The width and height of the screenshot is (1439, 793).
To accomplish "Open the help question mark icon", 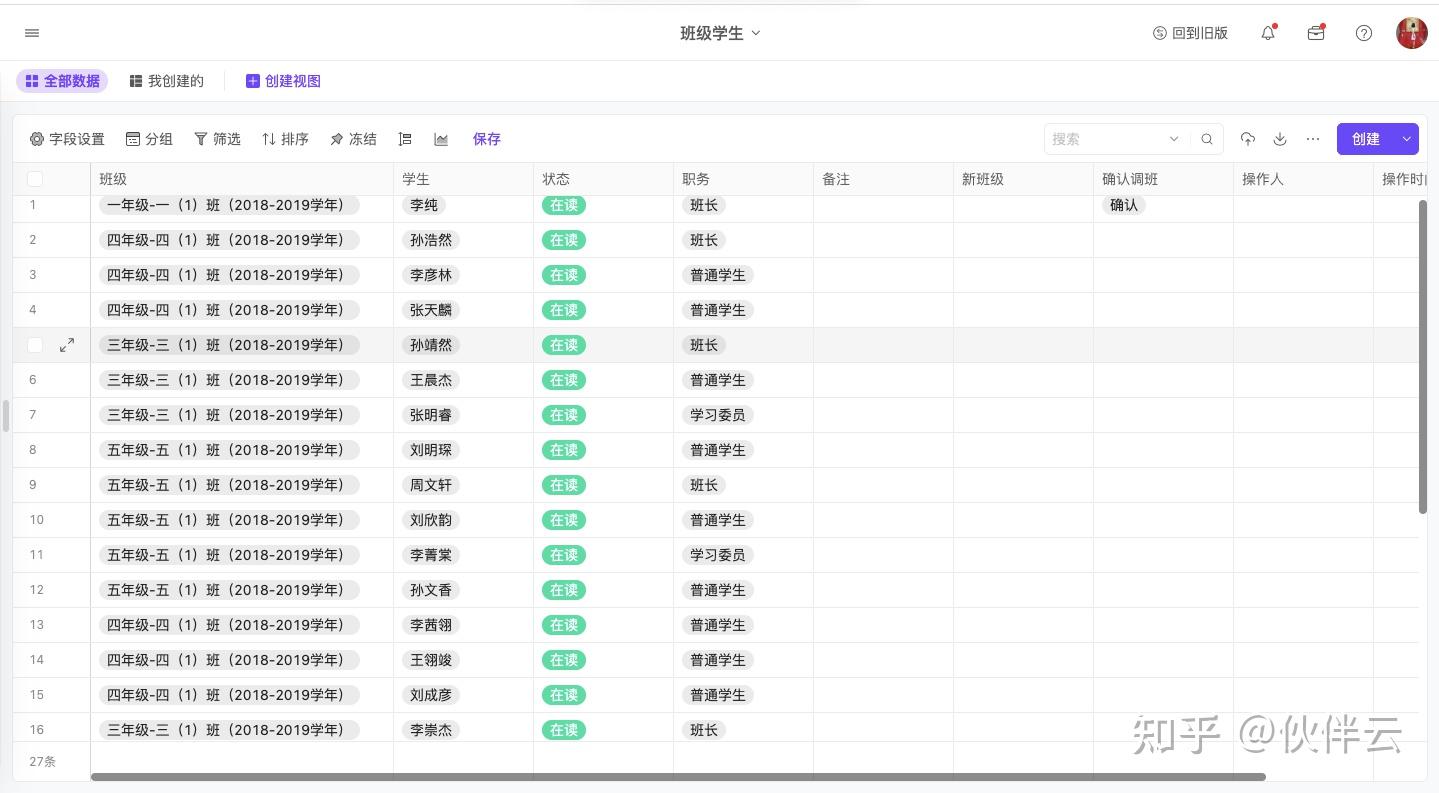I will click(1364, 33).
